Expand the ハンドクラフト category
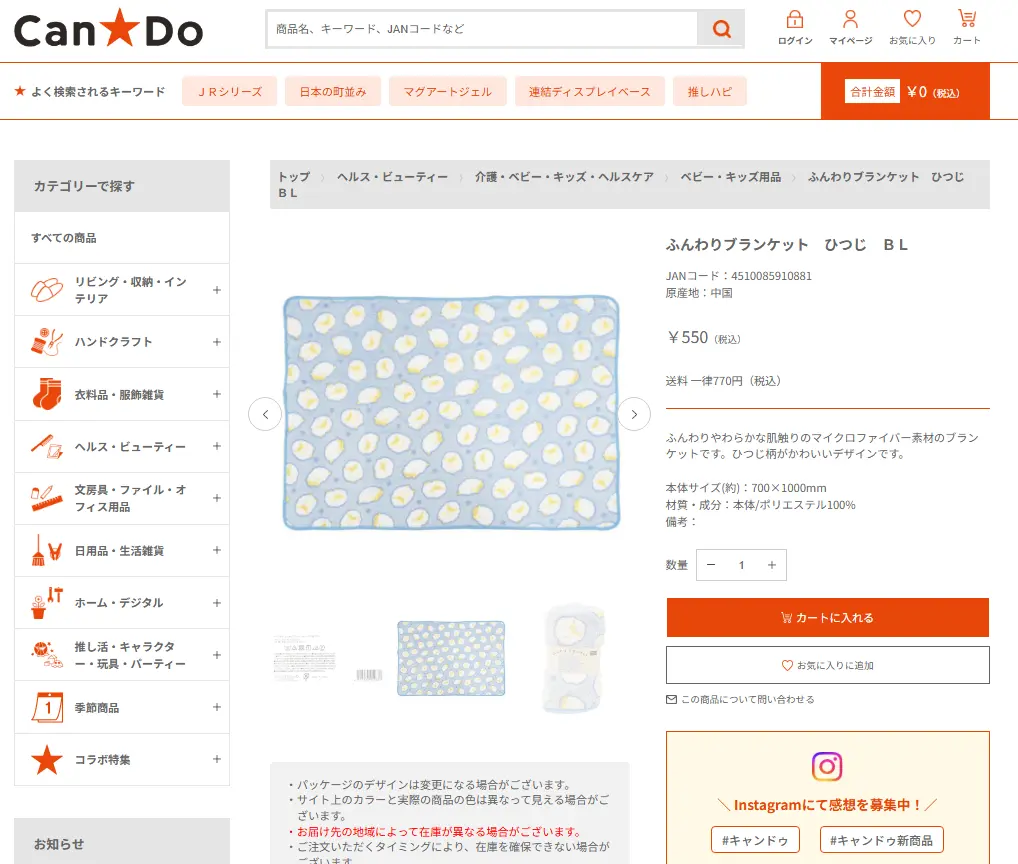This screenshot has width=1018, height=864. pos(217,342)
